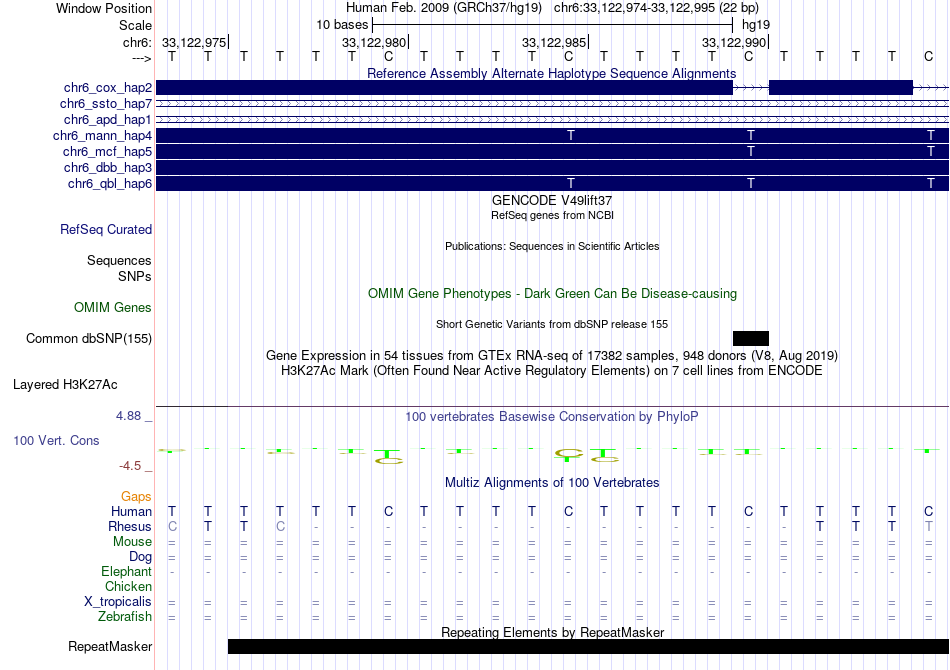This screenshot has width=950, height=670.
Task: Select the OMIM Gene Phenotypes title text
Action: click(x=552, y=294)
